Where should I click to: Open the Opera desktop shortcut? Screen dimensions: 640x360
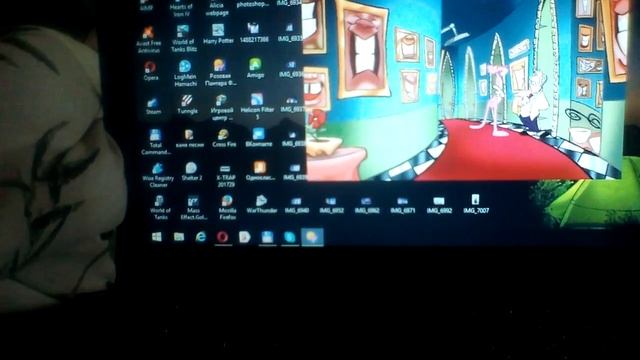click(151, 71)
